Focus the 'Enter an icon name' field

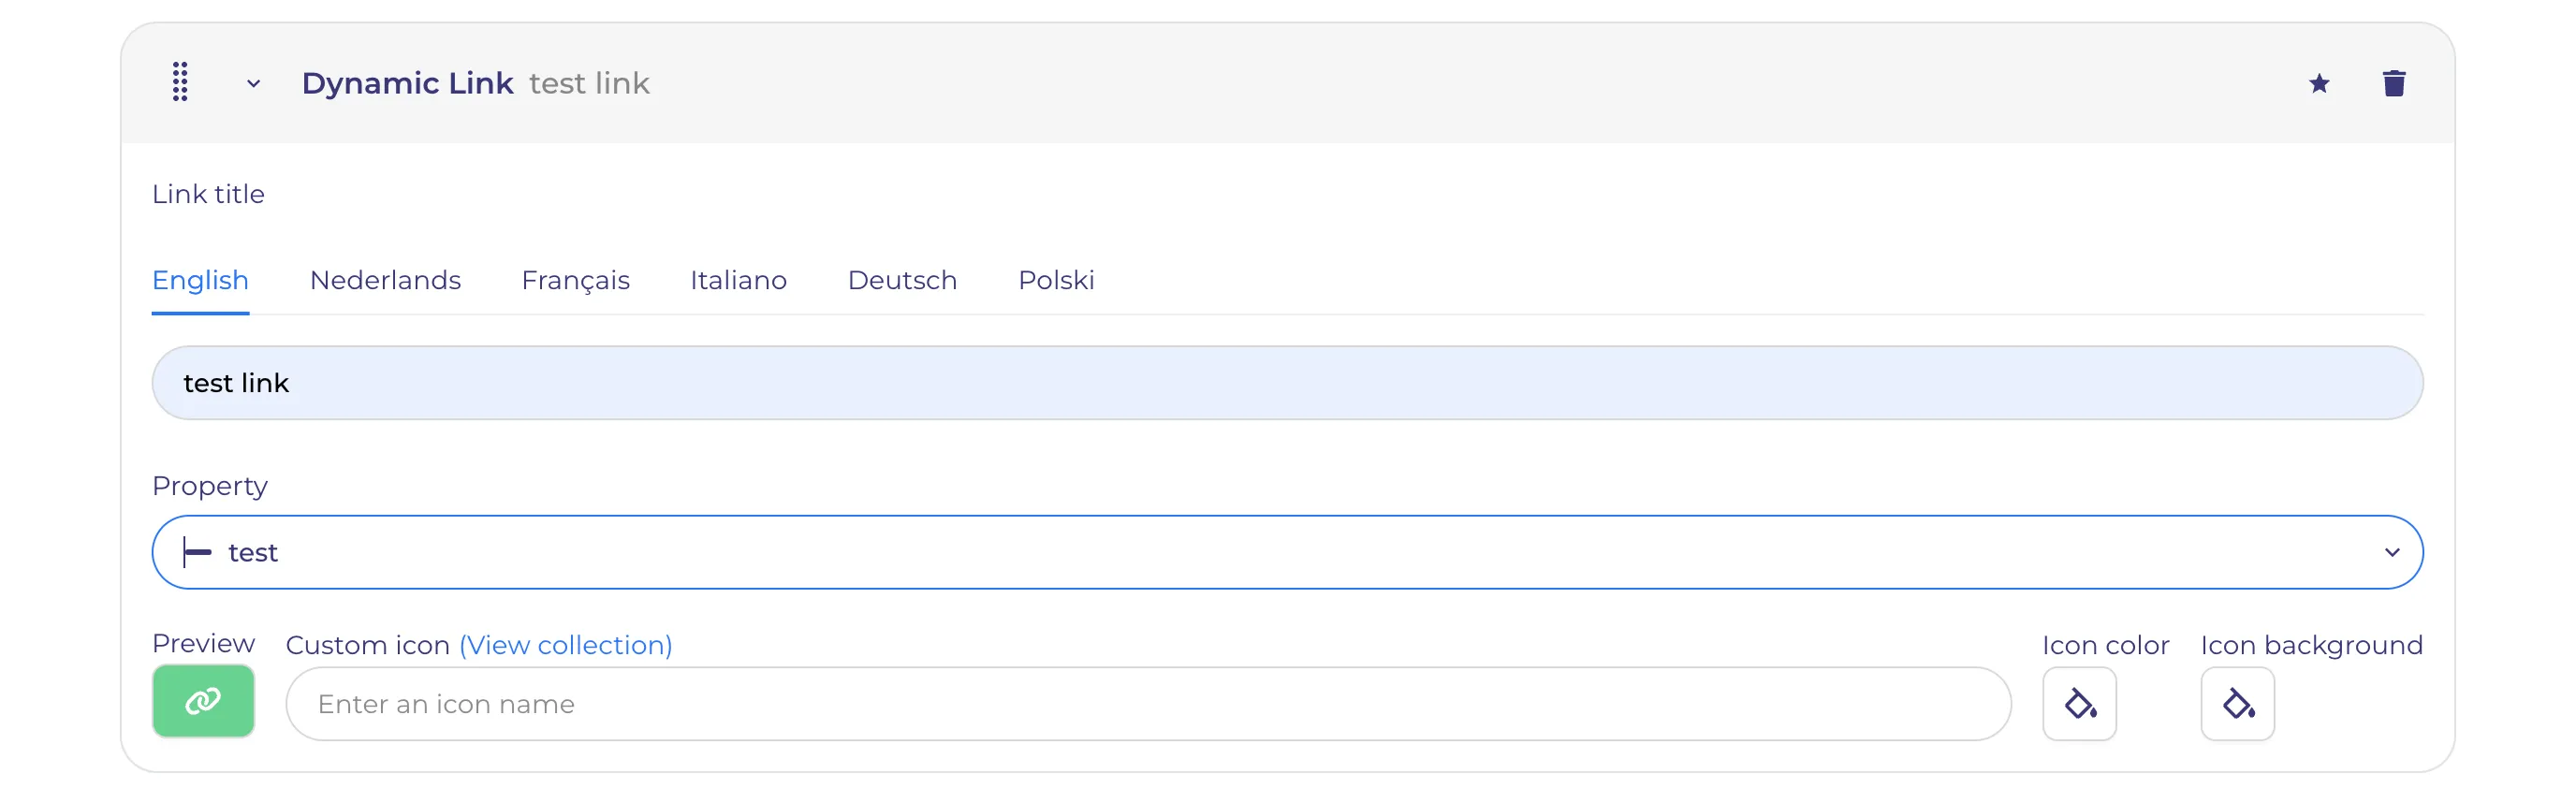(x=1148, y=704)
